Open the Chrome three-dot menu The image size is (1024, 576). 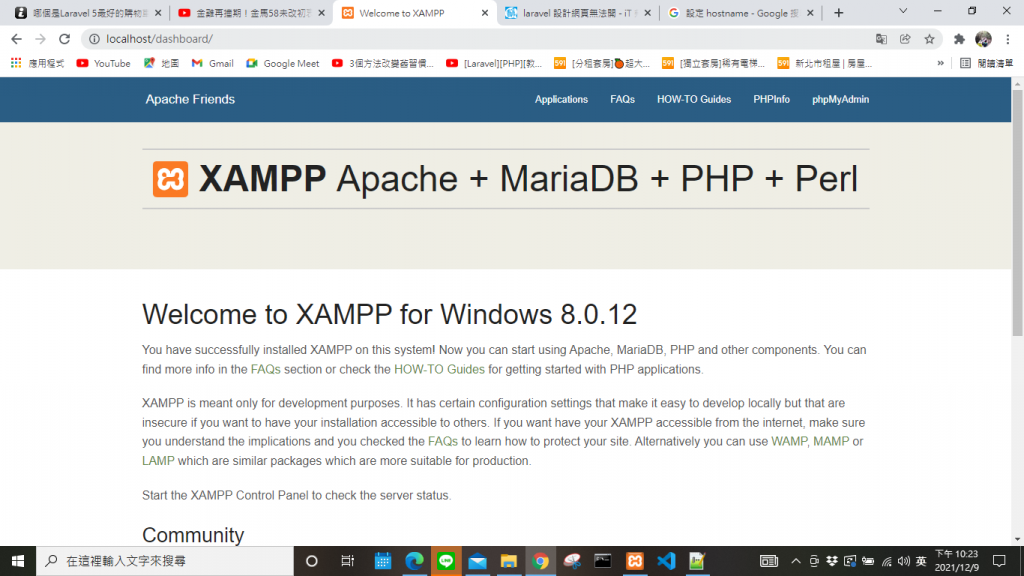(x=1008, y=39)
